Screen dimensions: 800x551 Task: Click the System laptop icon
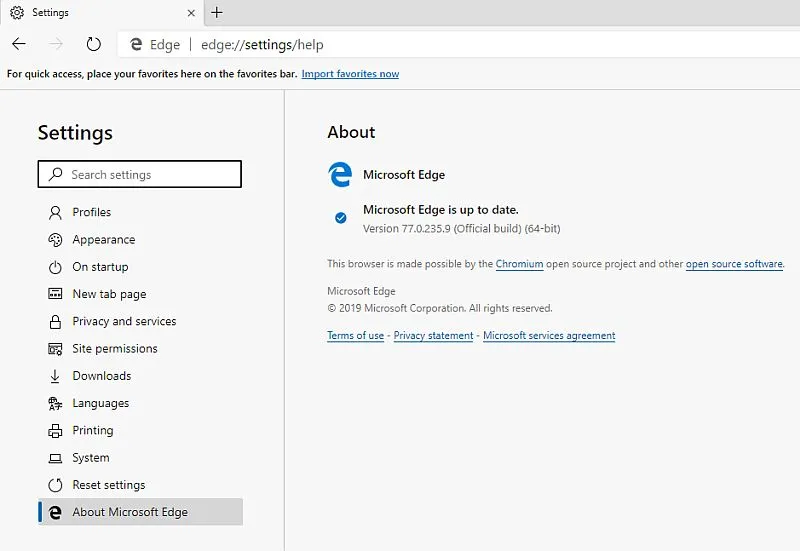pyautogui.click(x=55, y=458)
